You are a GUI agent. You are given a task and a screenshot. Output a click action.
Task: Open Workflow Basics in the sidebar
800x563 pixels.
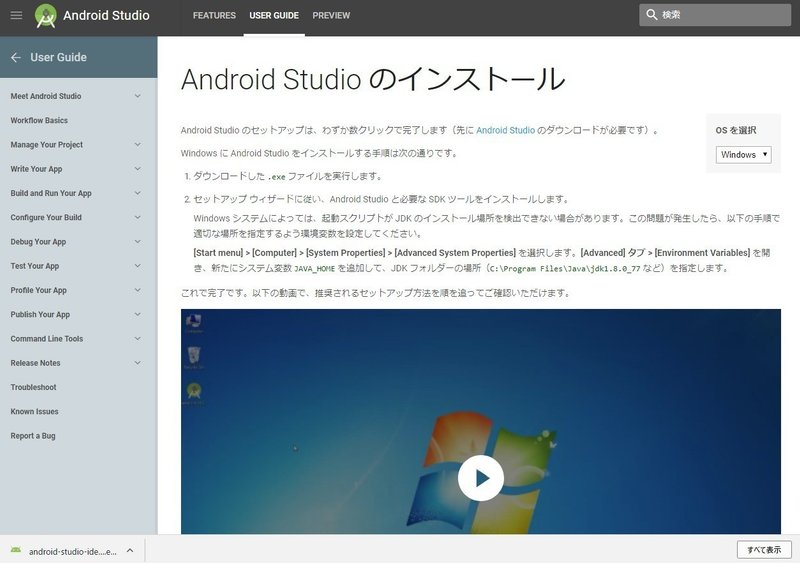pyautogui.click(x=39, y=120)
